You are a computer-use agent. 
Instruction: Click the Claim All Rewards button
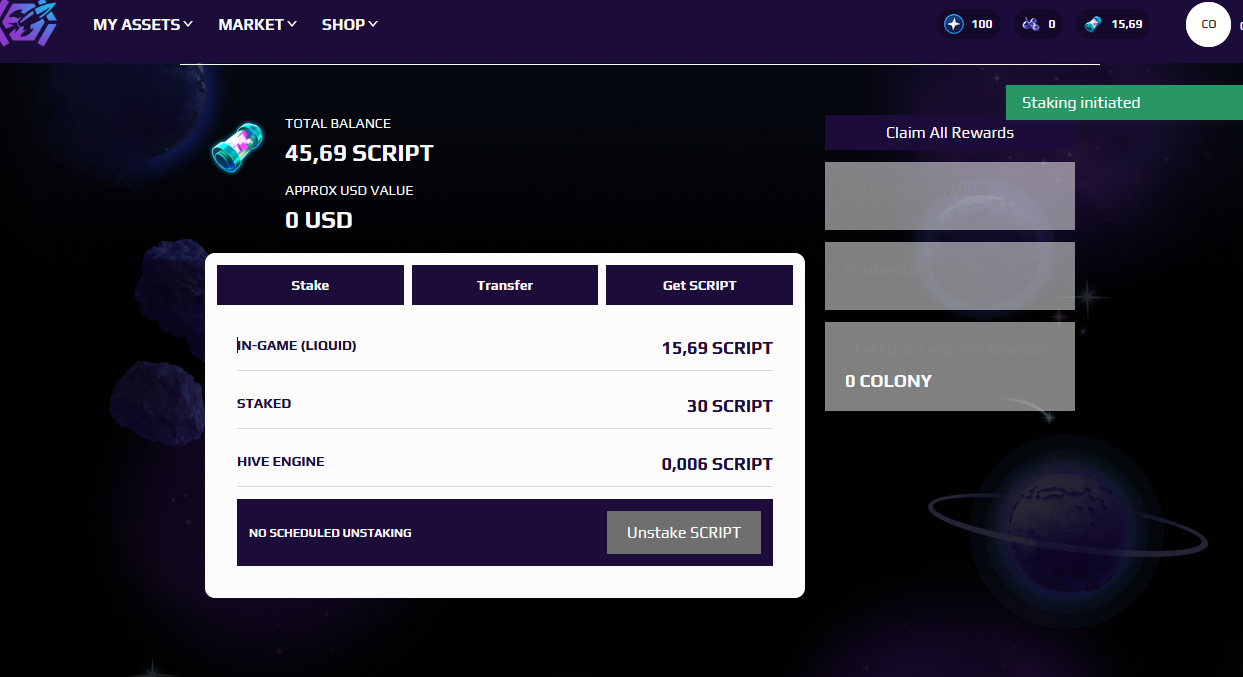click(x=949, y=133)
